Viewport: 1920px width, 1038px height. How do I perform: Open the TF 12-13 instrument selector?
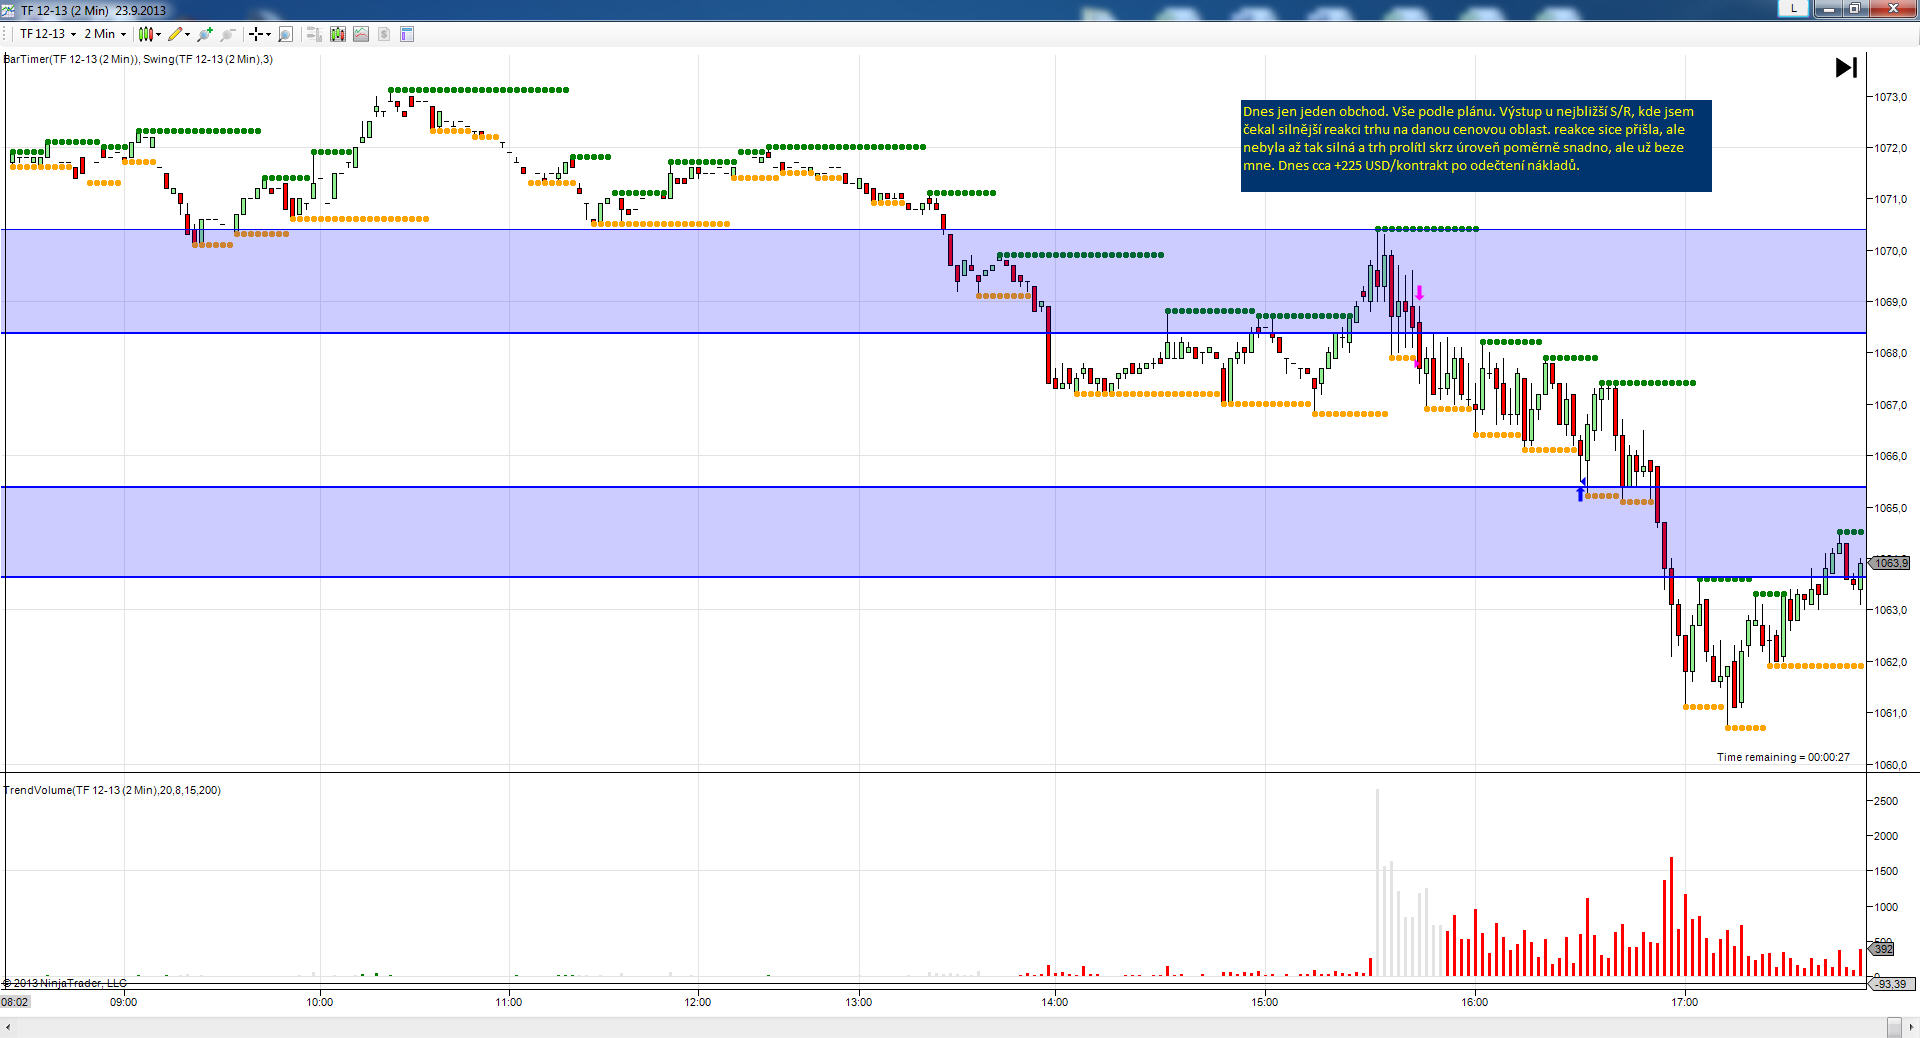(47, 34)
